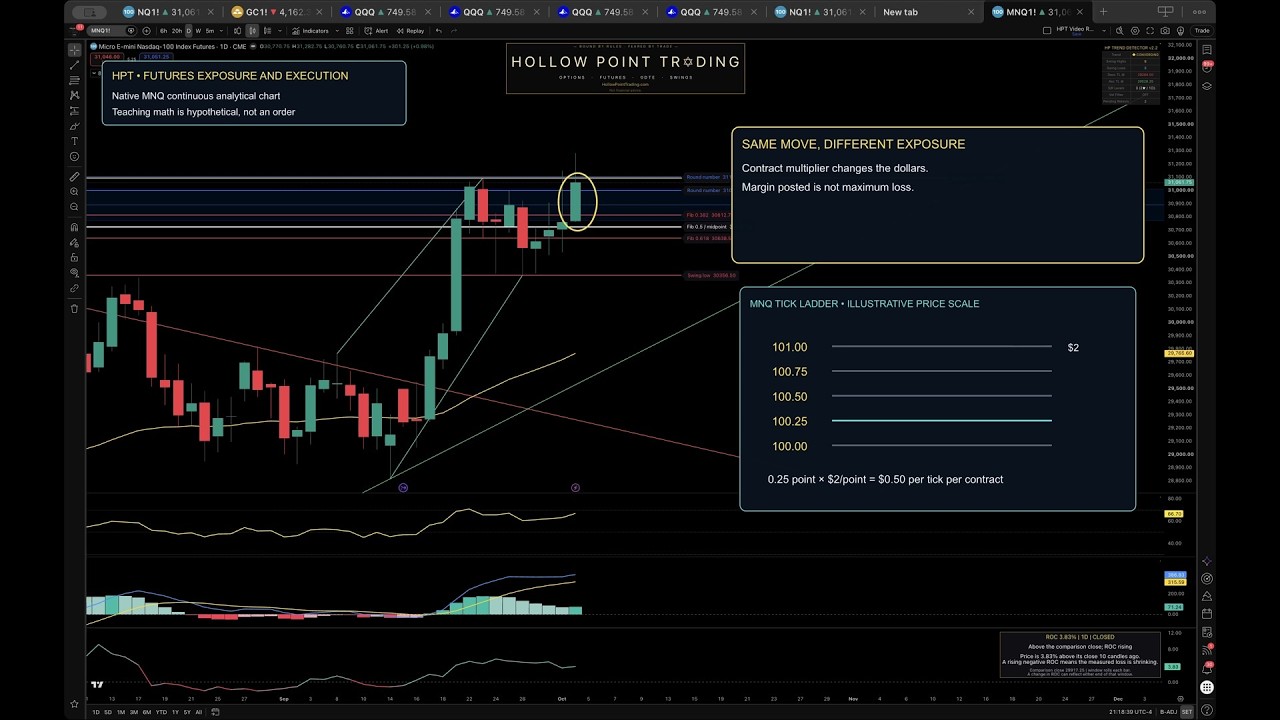
Task: Click the clock time display at bottom
Action: click(1129, 712)
